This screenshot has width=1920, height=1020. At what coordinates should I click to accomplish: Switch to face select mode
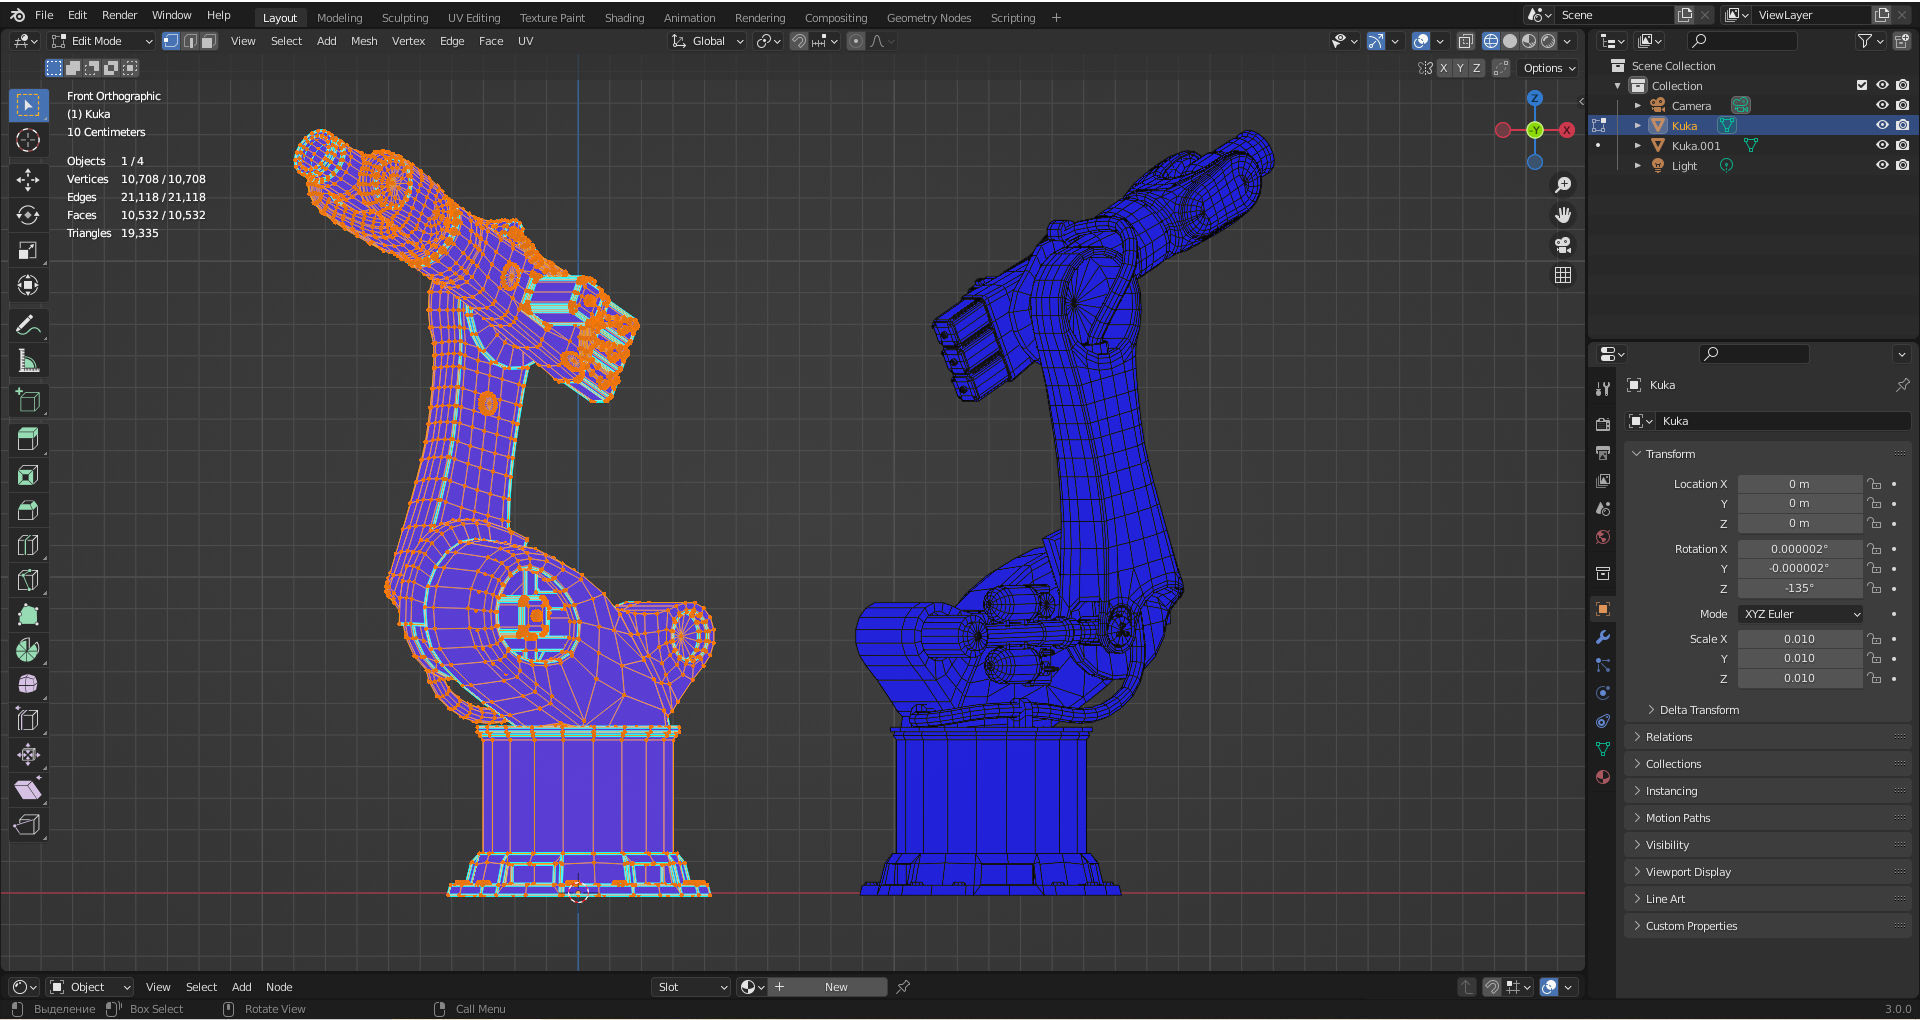point(208,41)
